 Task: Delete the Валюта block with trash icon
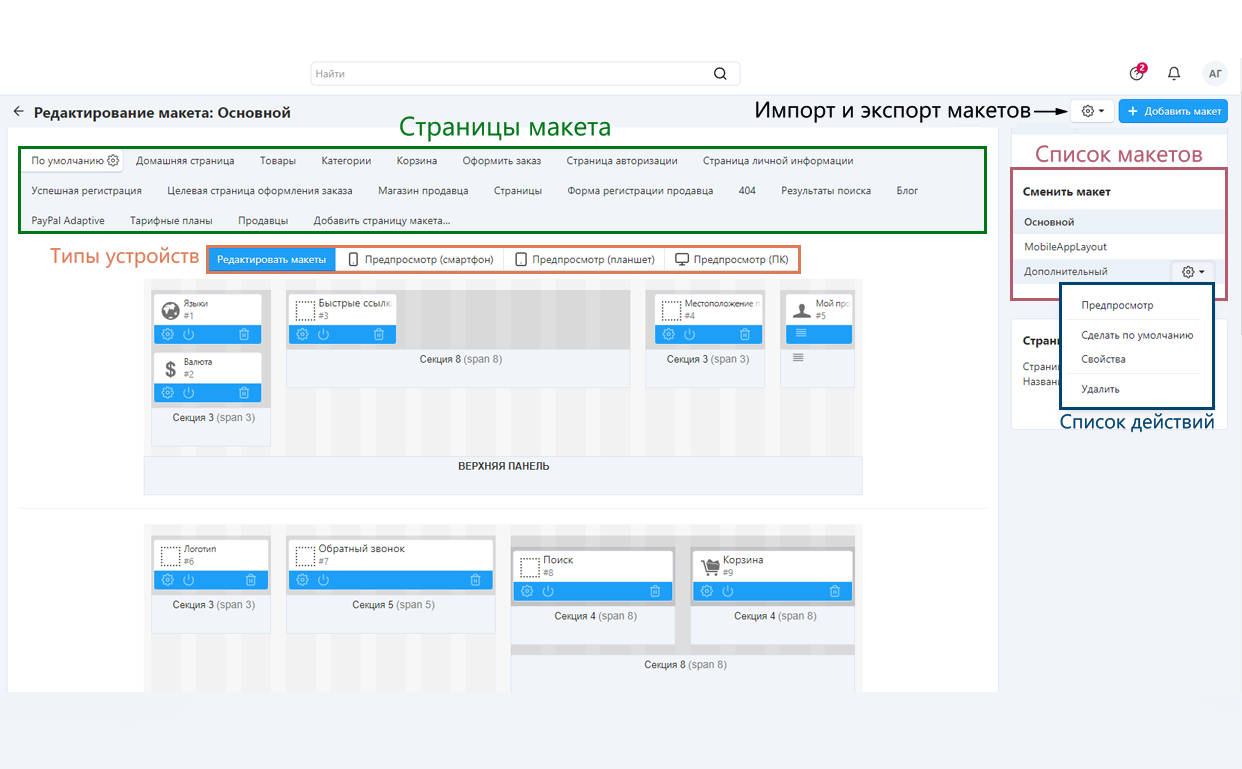coord(244,393)
